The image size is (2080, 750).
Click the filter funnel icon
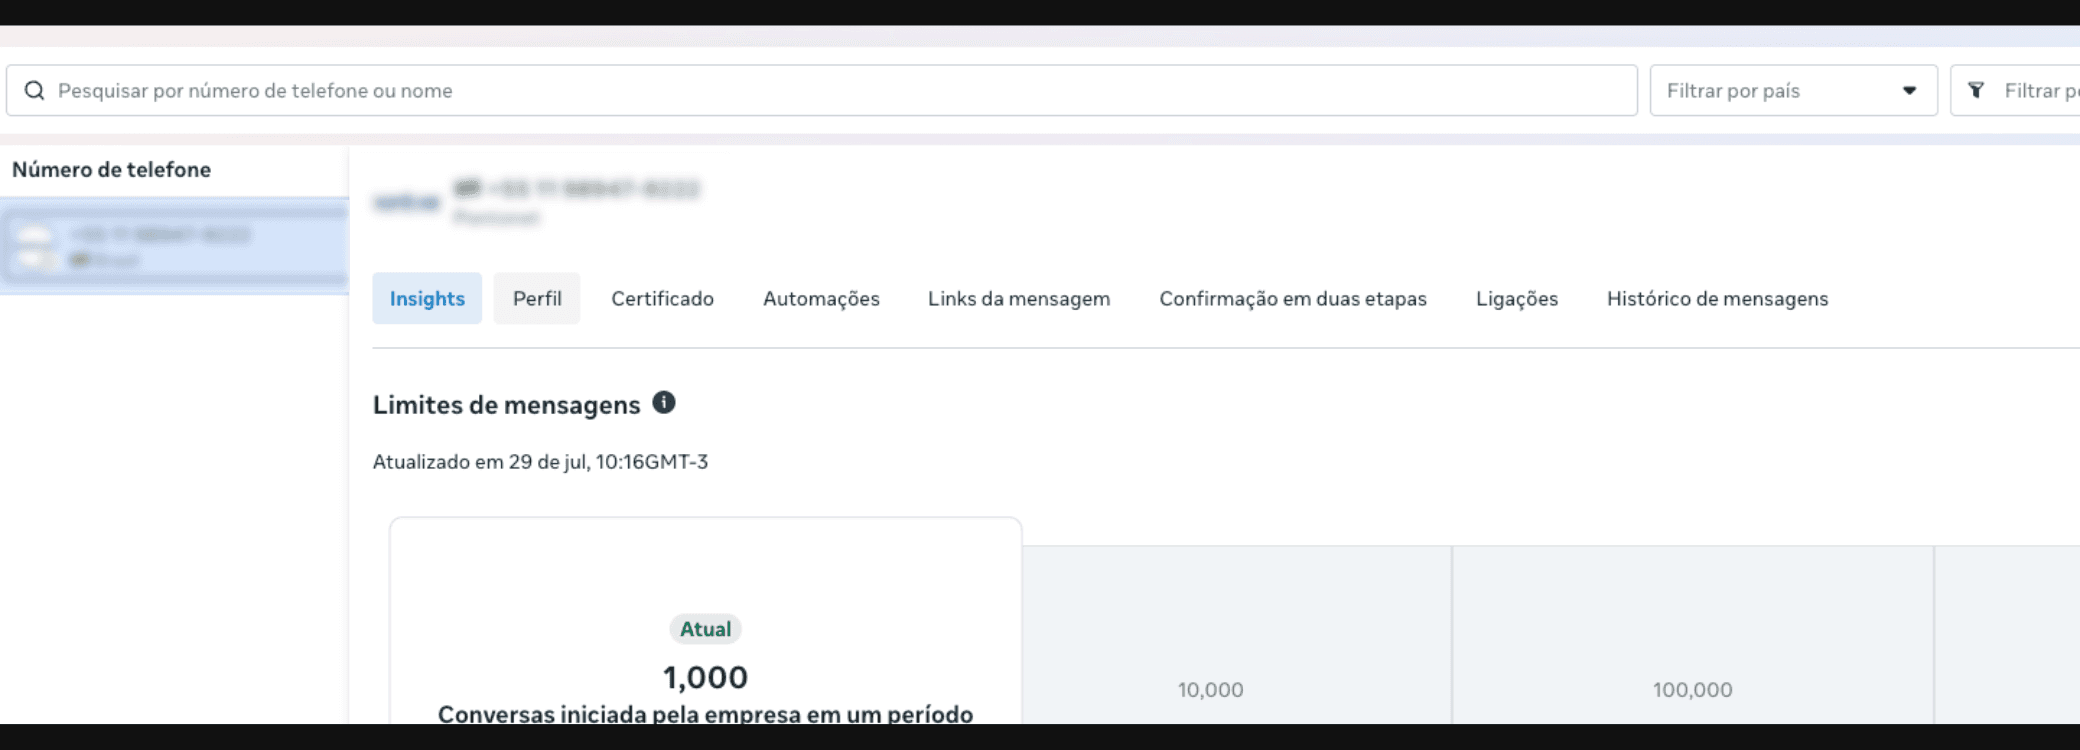click(1976, 91)
